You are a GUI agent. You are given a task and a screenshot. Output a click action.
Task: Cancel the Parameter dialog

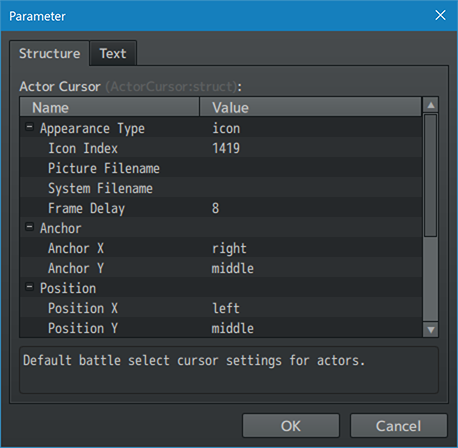tap(398, 426)
